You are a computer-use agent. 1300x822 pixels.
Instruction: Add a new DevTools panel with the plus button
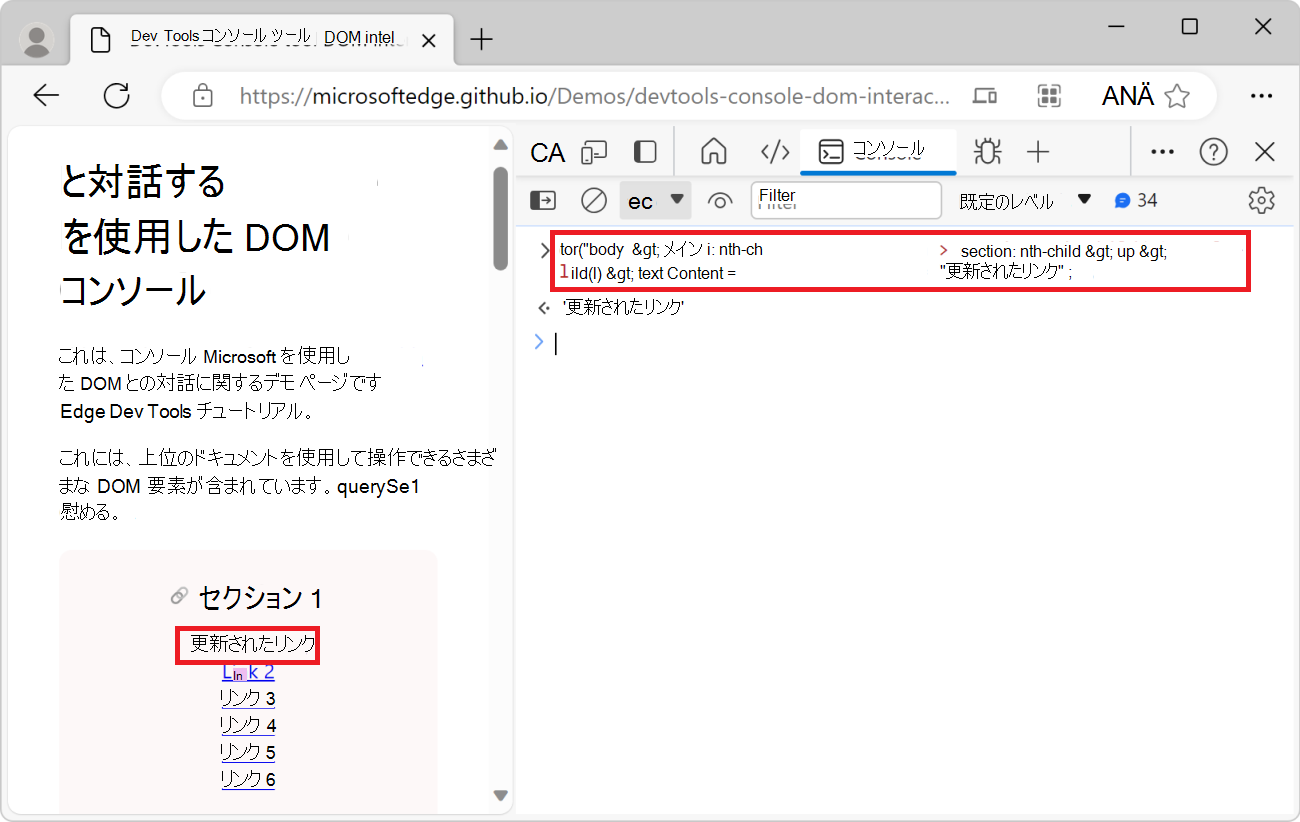coord(1038,152)
